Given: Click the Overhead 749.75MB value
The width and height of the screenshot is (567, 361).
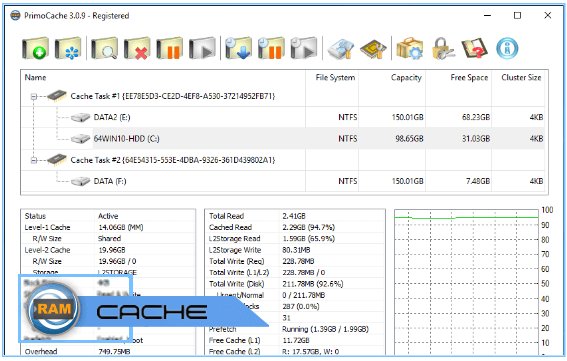Looking at the screenshot, I should point(114,352).
